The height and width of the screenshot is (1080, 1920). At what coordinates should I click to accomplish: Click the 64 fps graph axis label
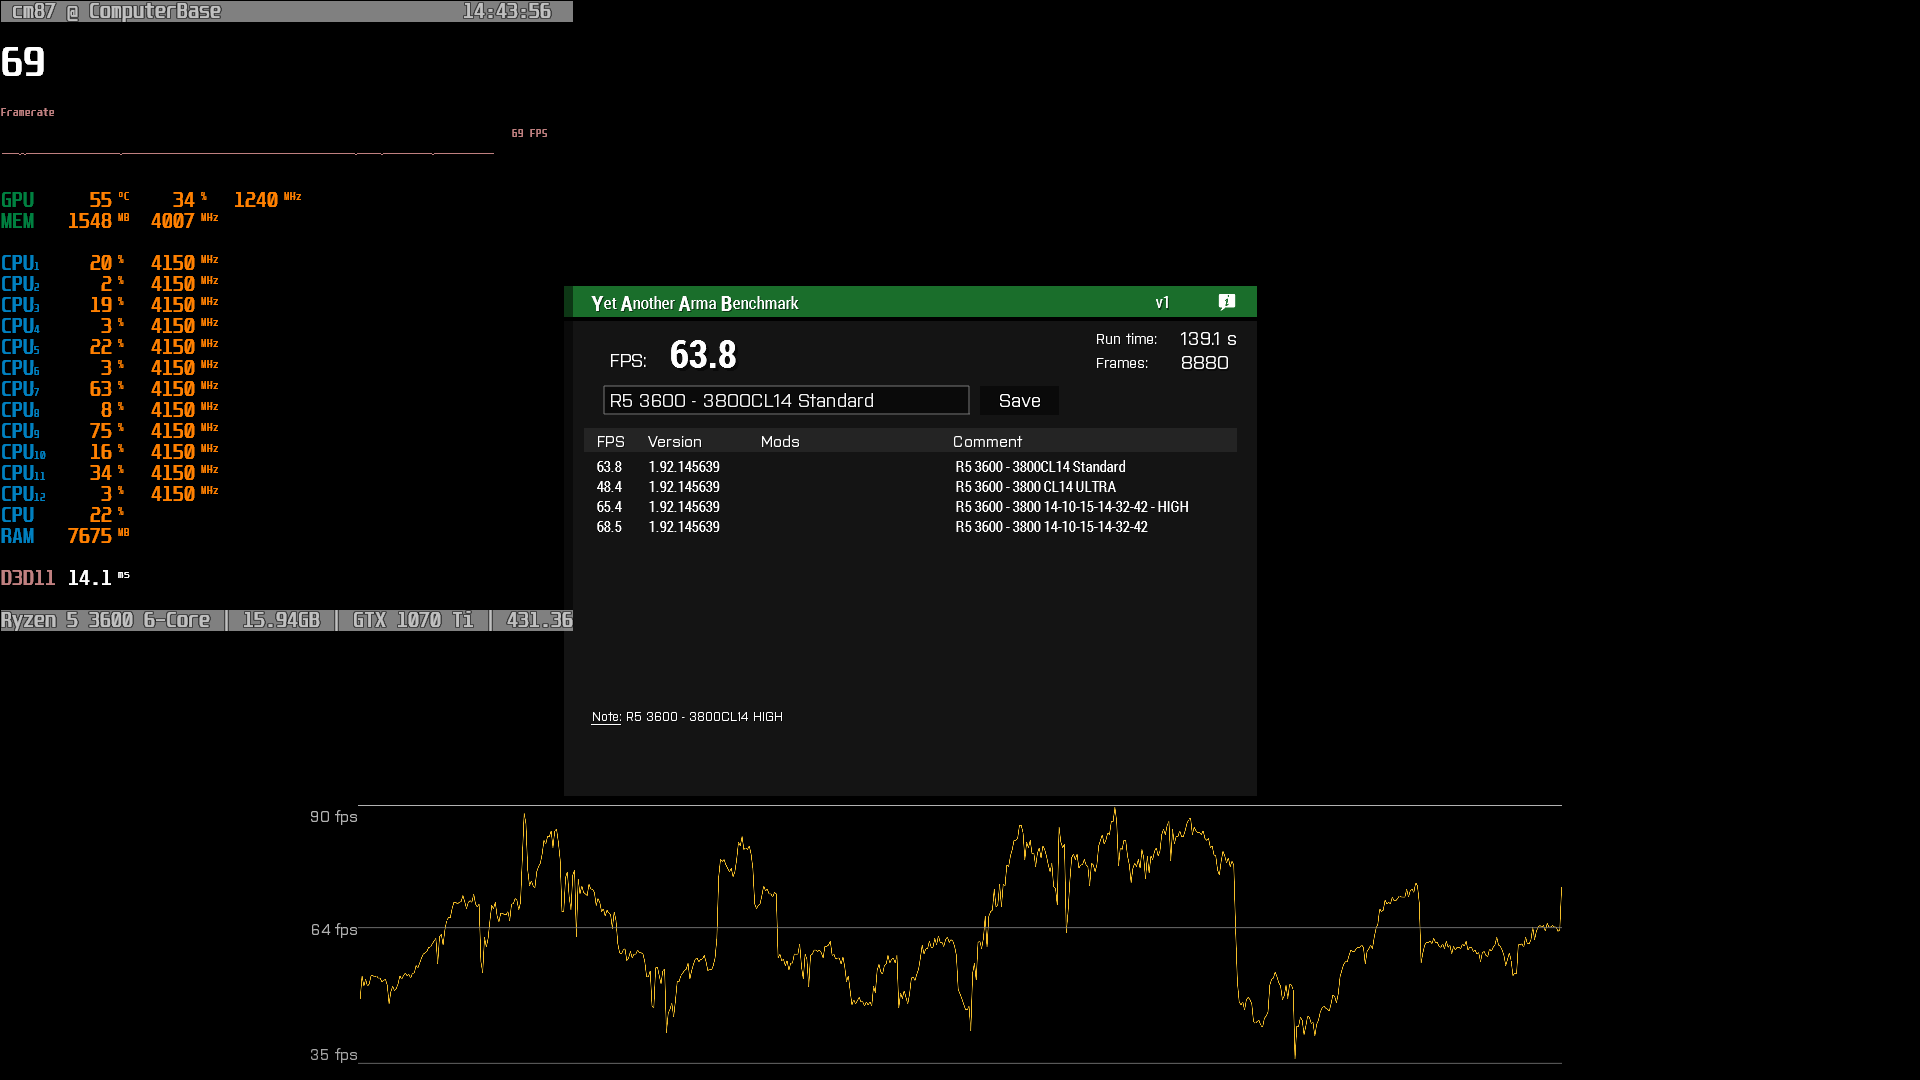333,930
